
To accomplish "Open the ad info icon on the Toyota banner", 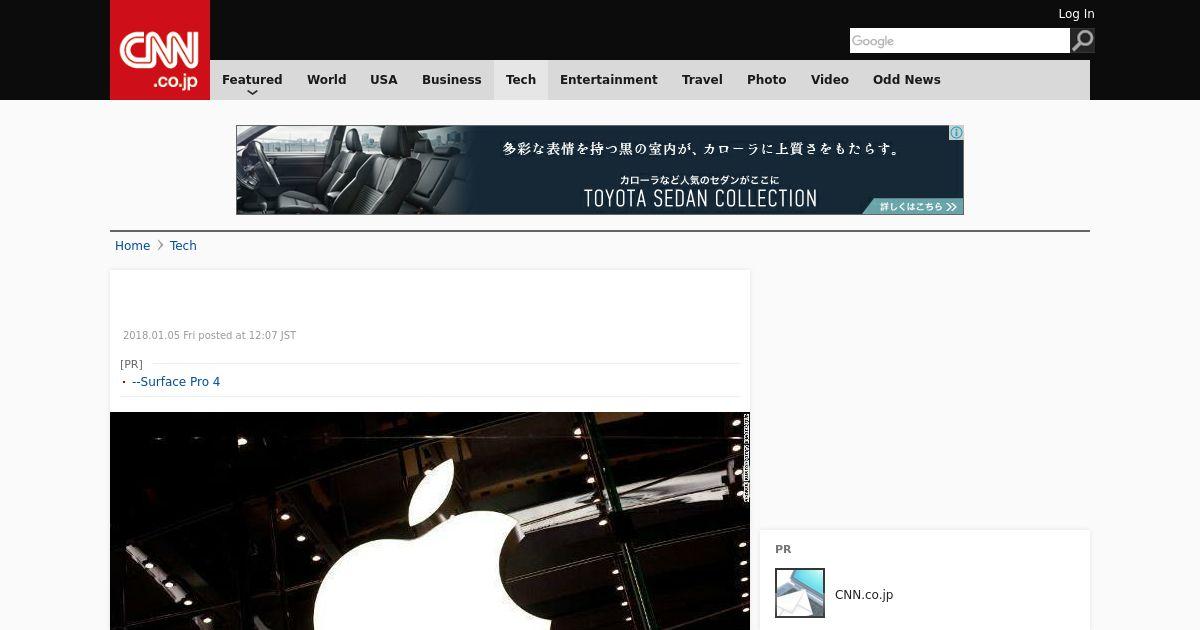I will [x=956, y=133].
